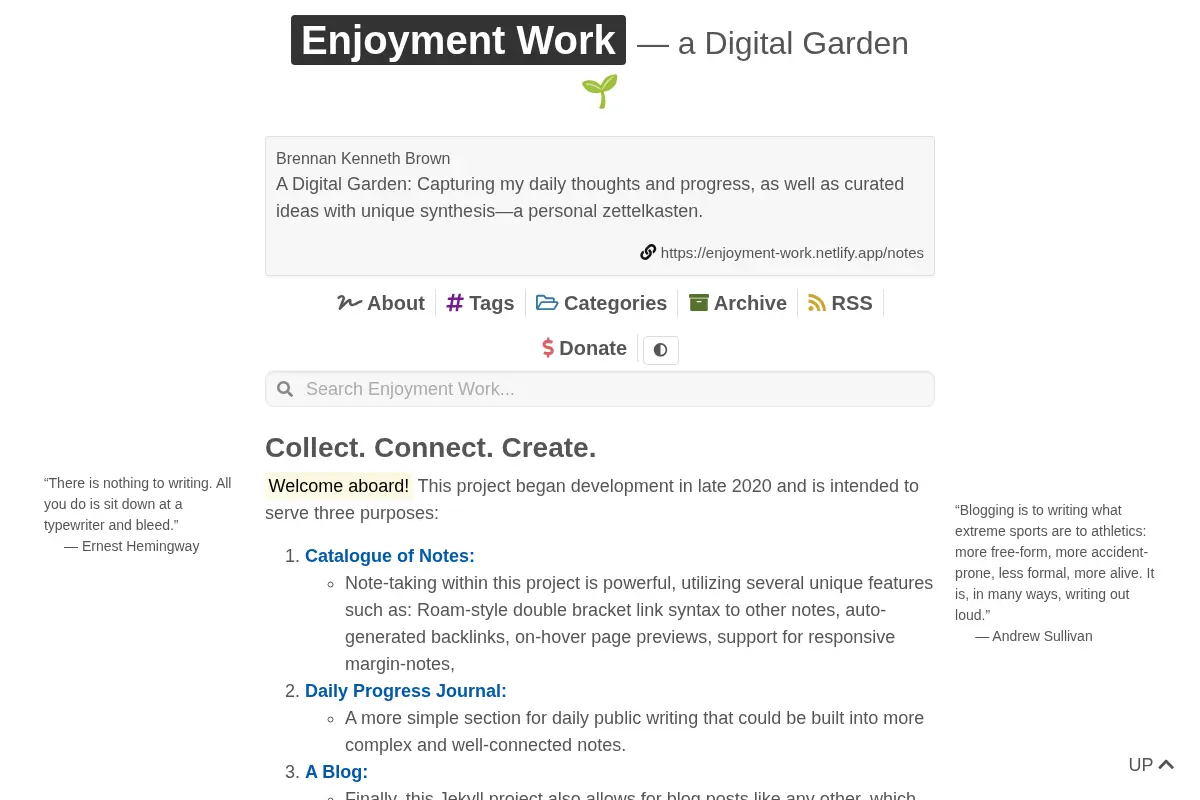Click the purple hashtag Tags icon

coord(455,302)
